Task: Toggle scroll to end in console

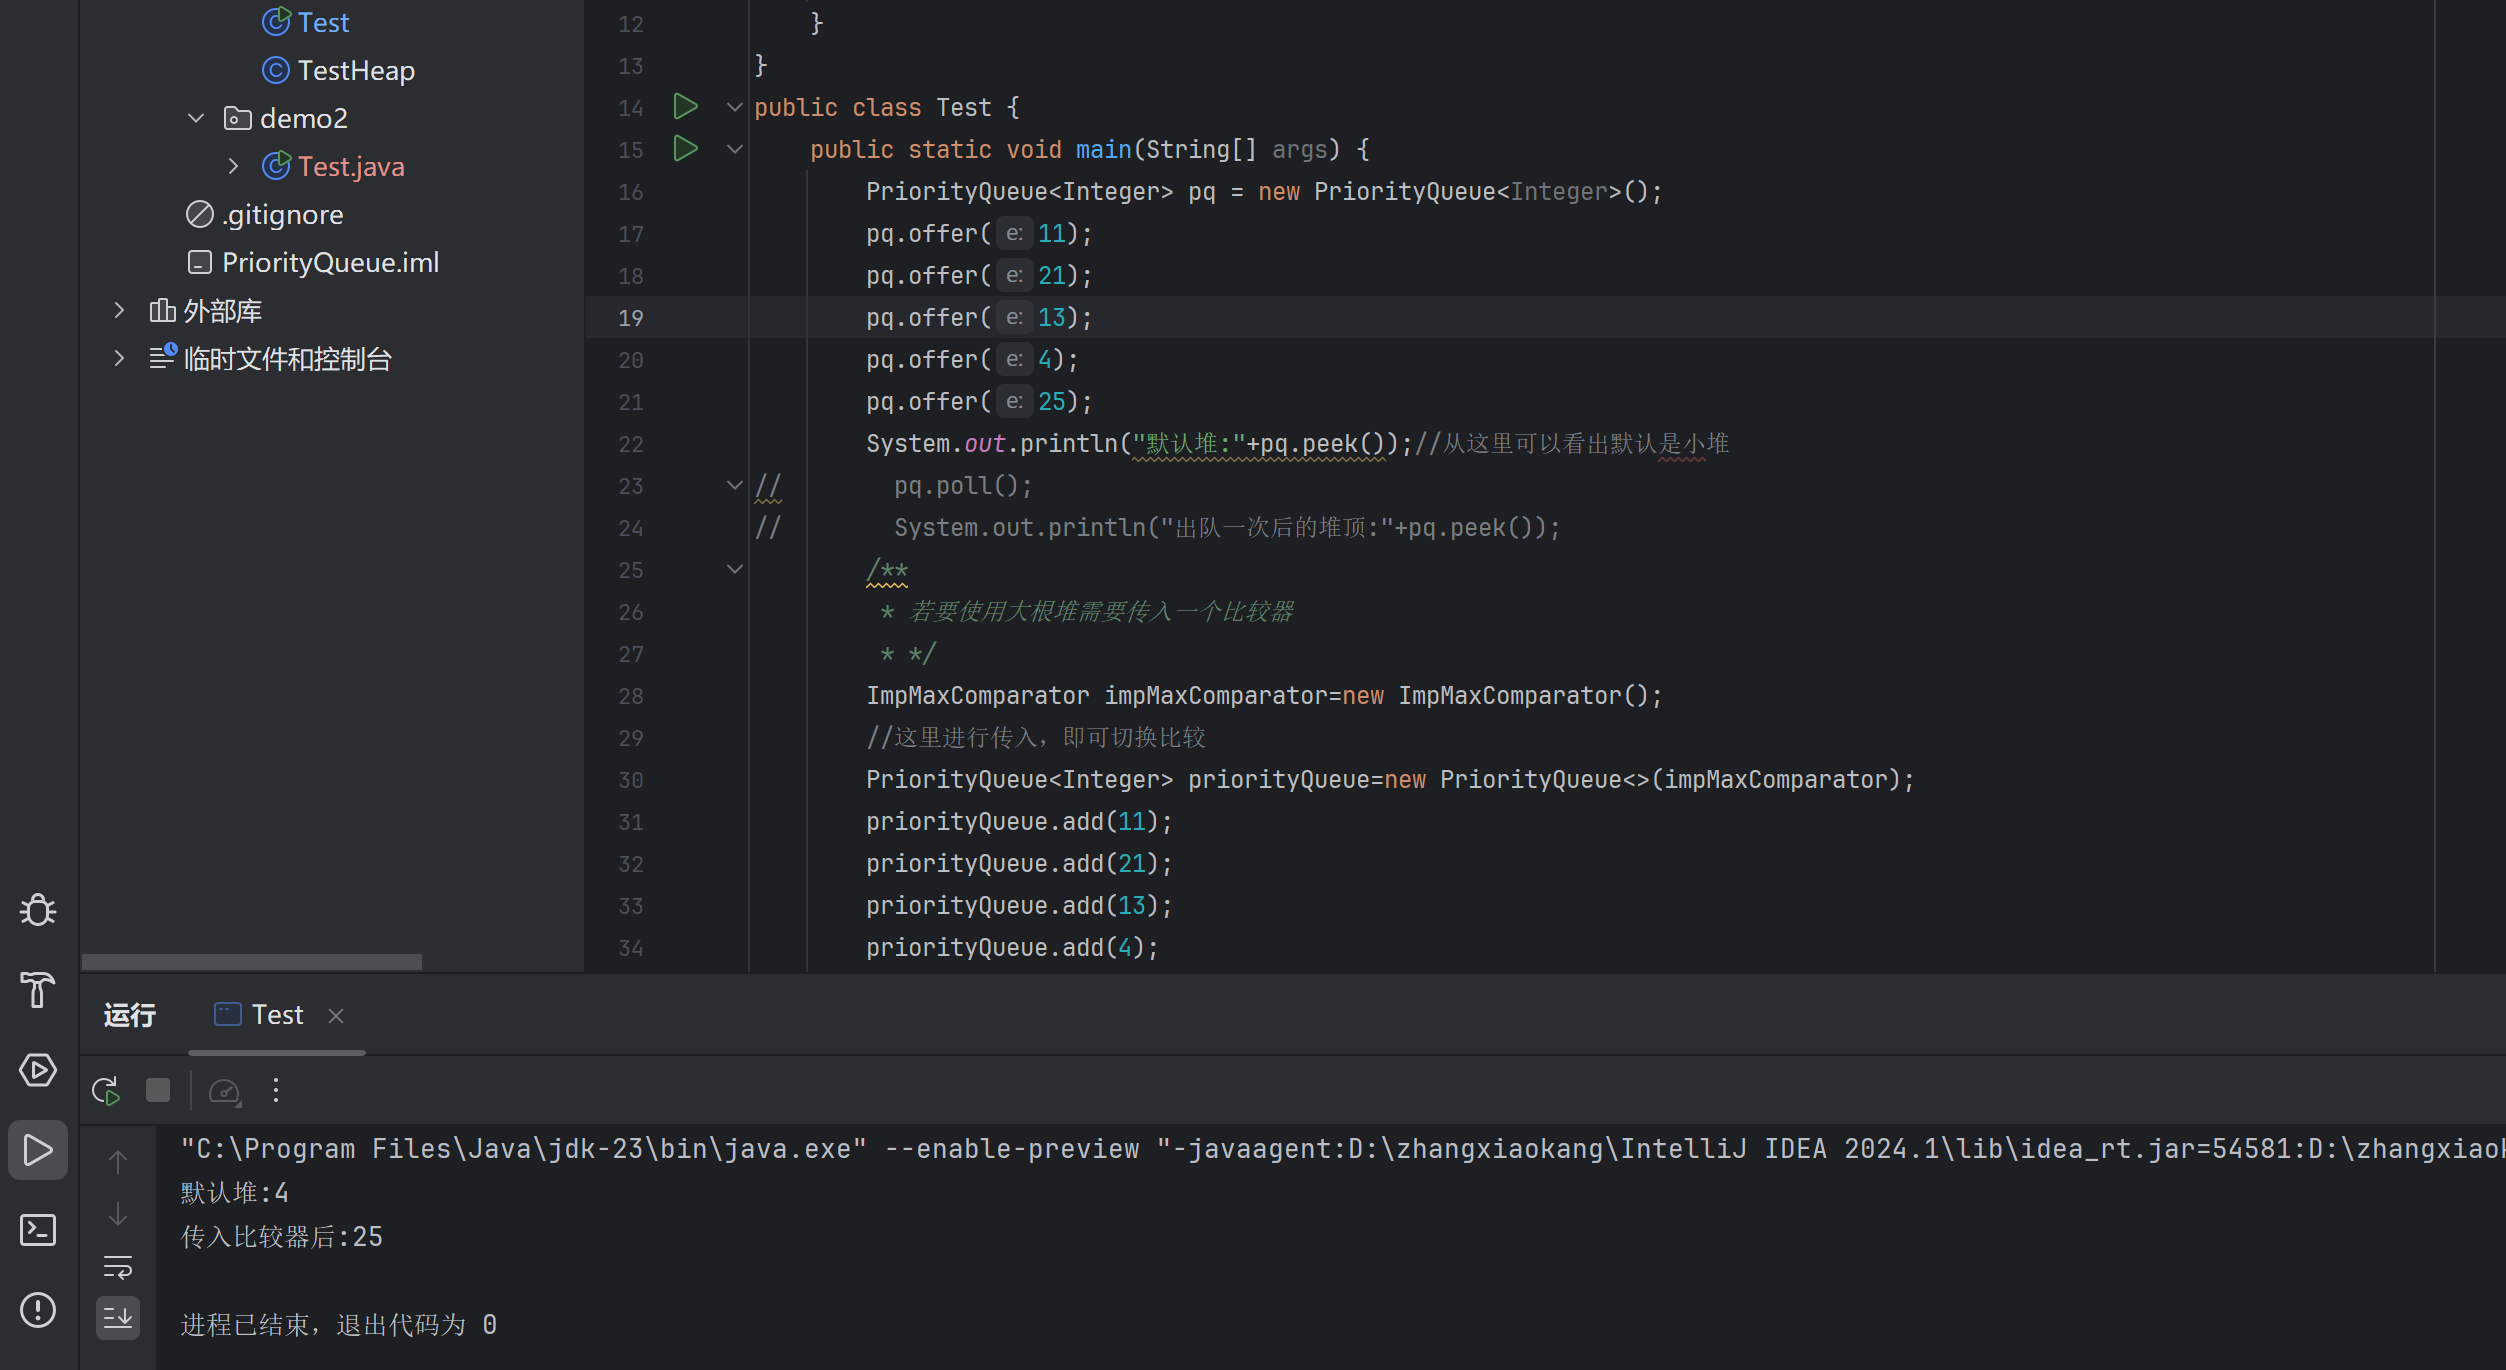Action: click(117, 1317)
